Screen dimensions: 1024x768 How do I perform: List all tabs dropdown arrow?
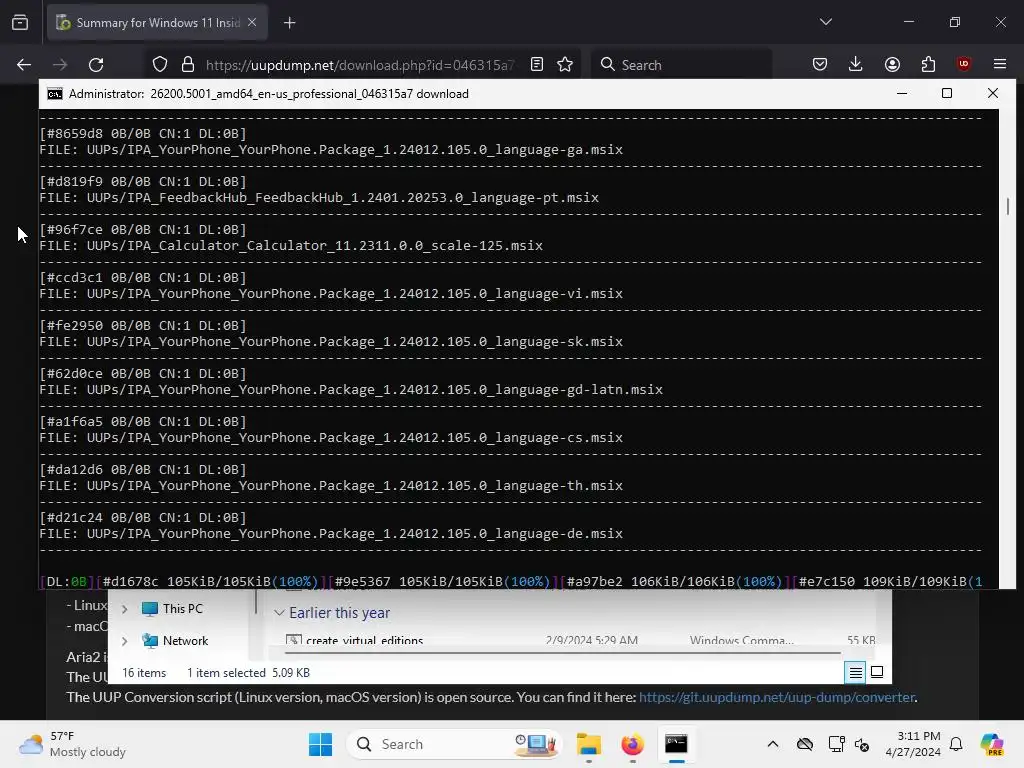coord(825,22)
